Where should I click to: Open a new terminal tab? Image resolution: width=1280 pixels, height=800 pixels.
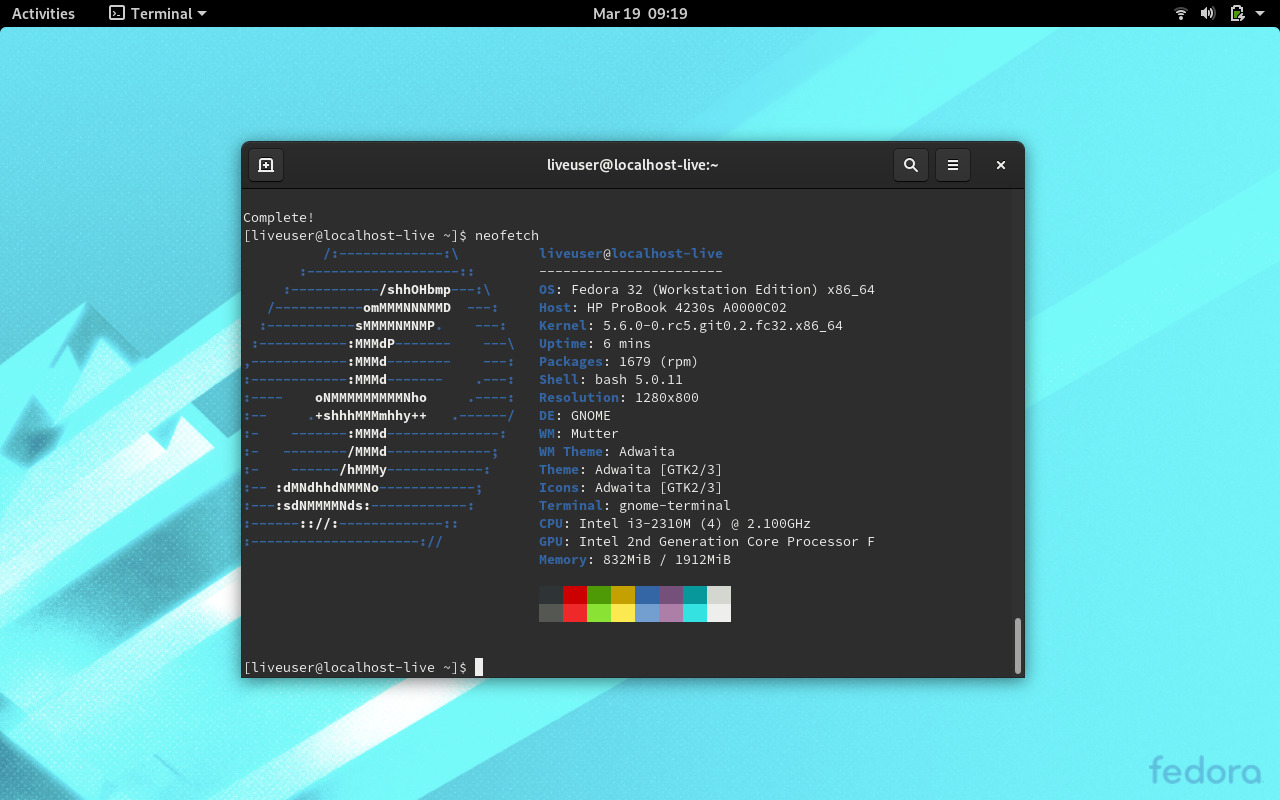click(266, 165)
